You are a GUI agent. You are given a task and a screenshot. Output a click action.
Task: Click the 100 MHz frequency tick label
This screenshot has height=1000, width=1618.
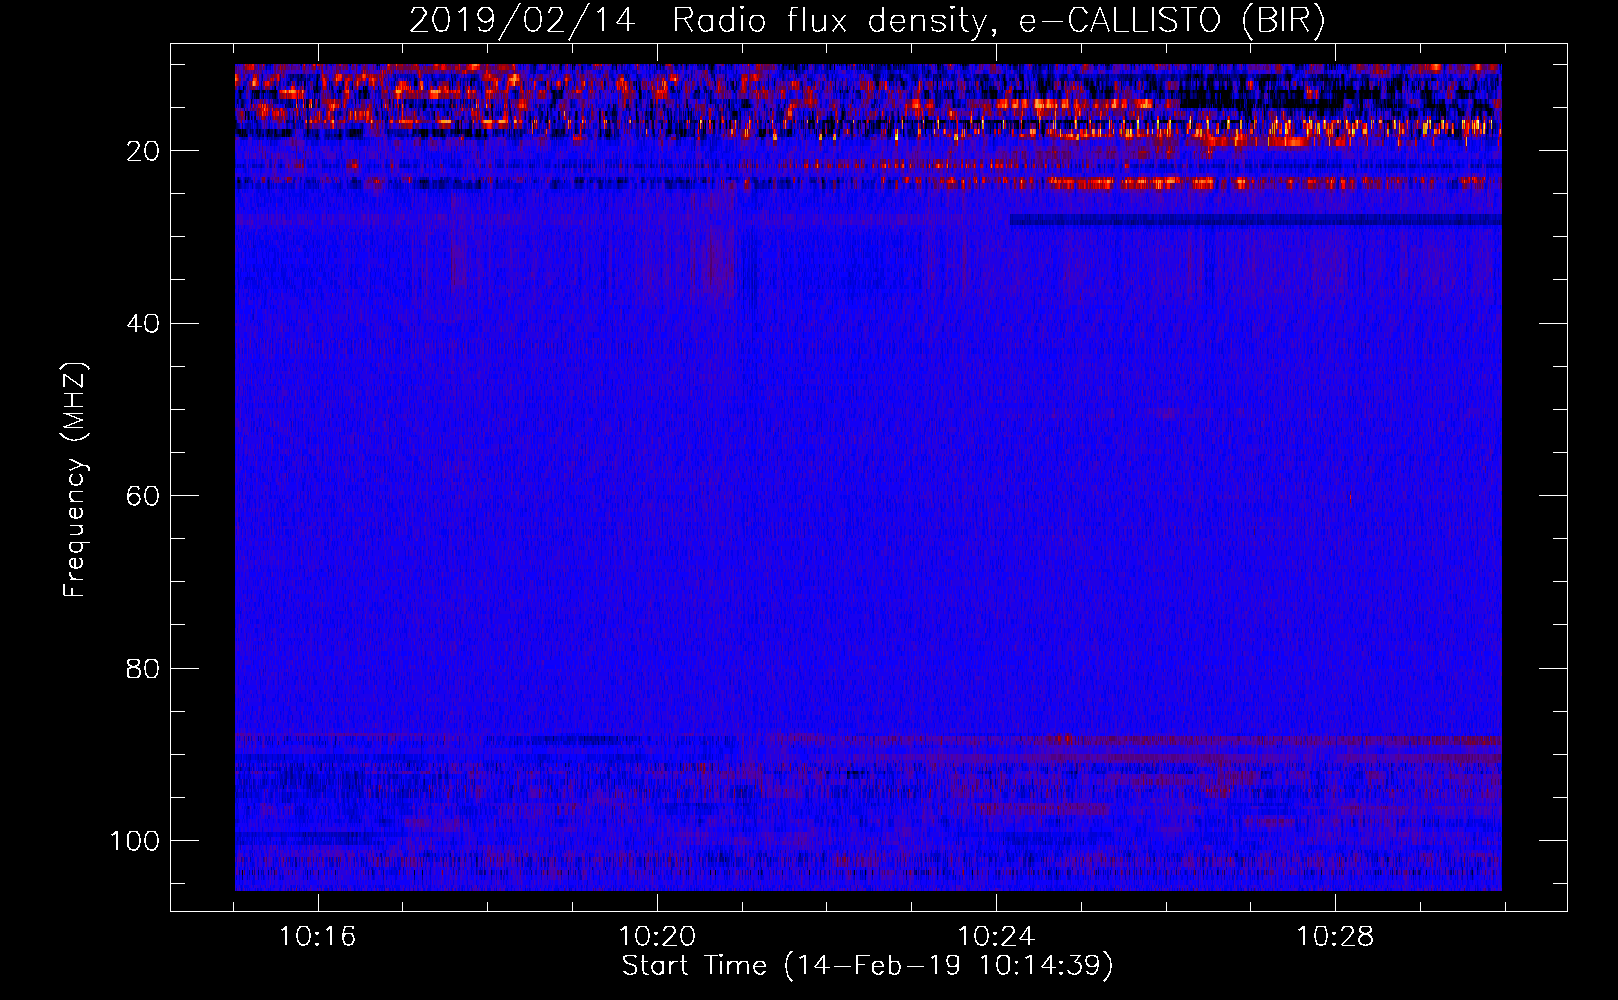[x=135, y=841]
